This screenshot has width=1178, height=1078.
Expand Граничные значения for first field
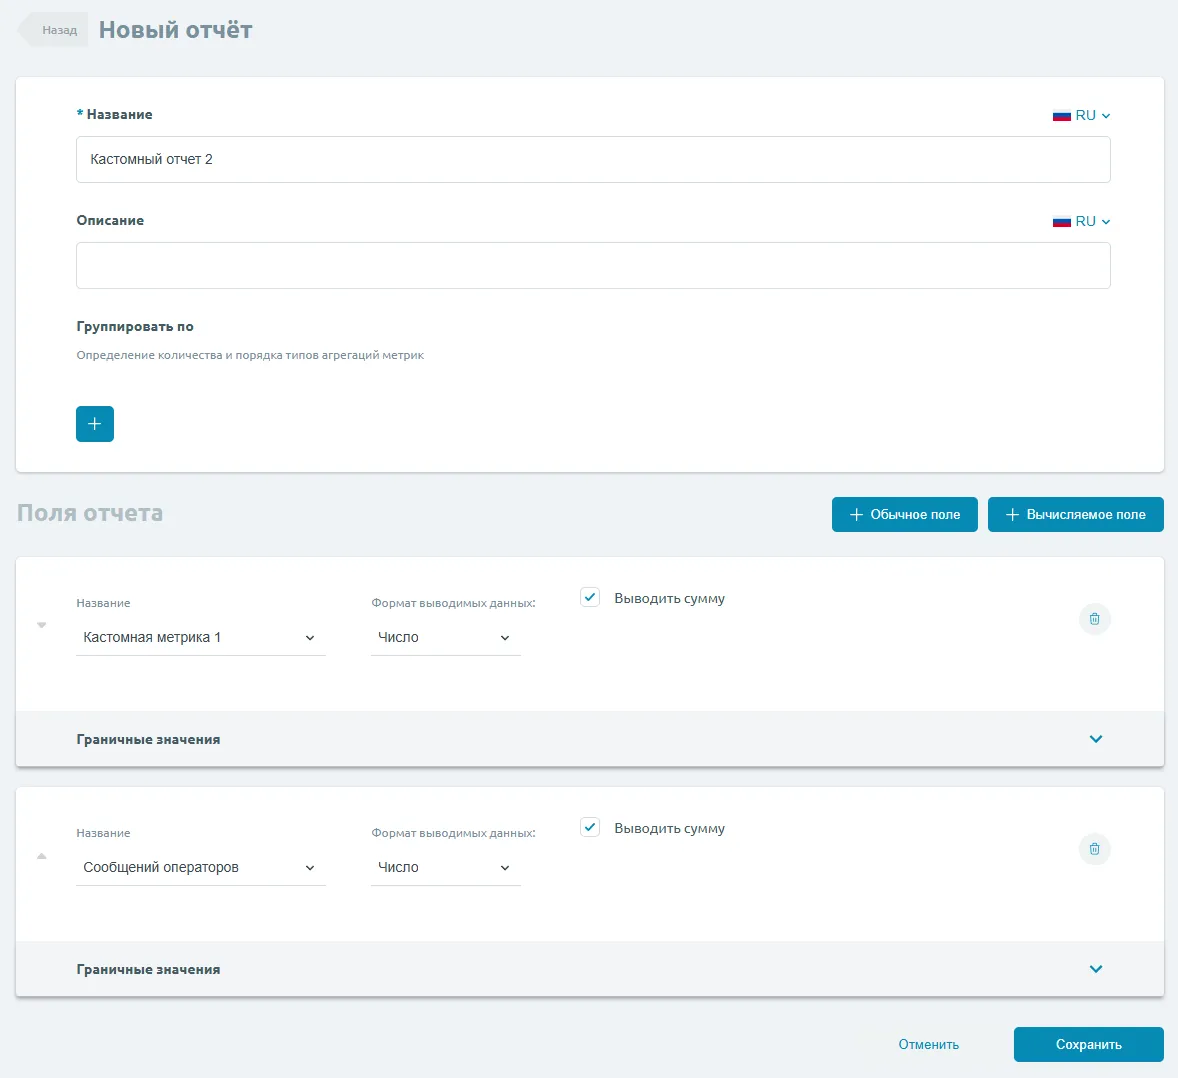(x=1095, y=739)
